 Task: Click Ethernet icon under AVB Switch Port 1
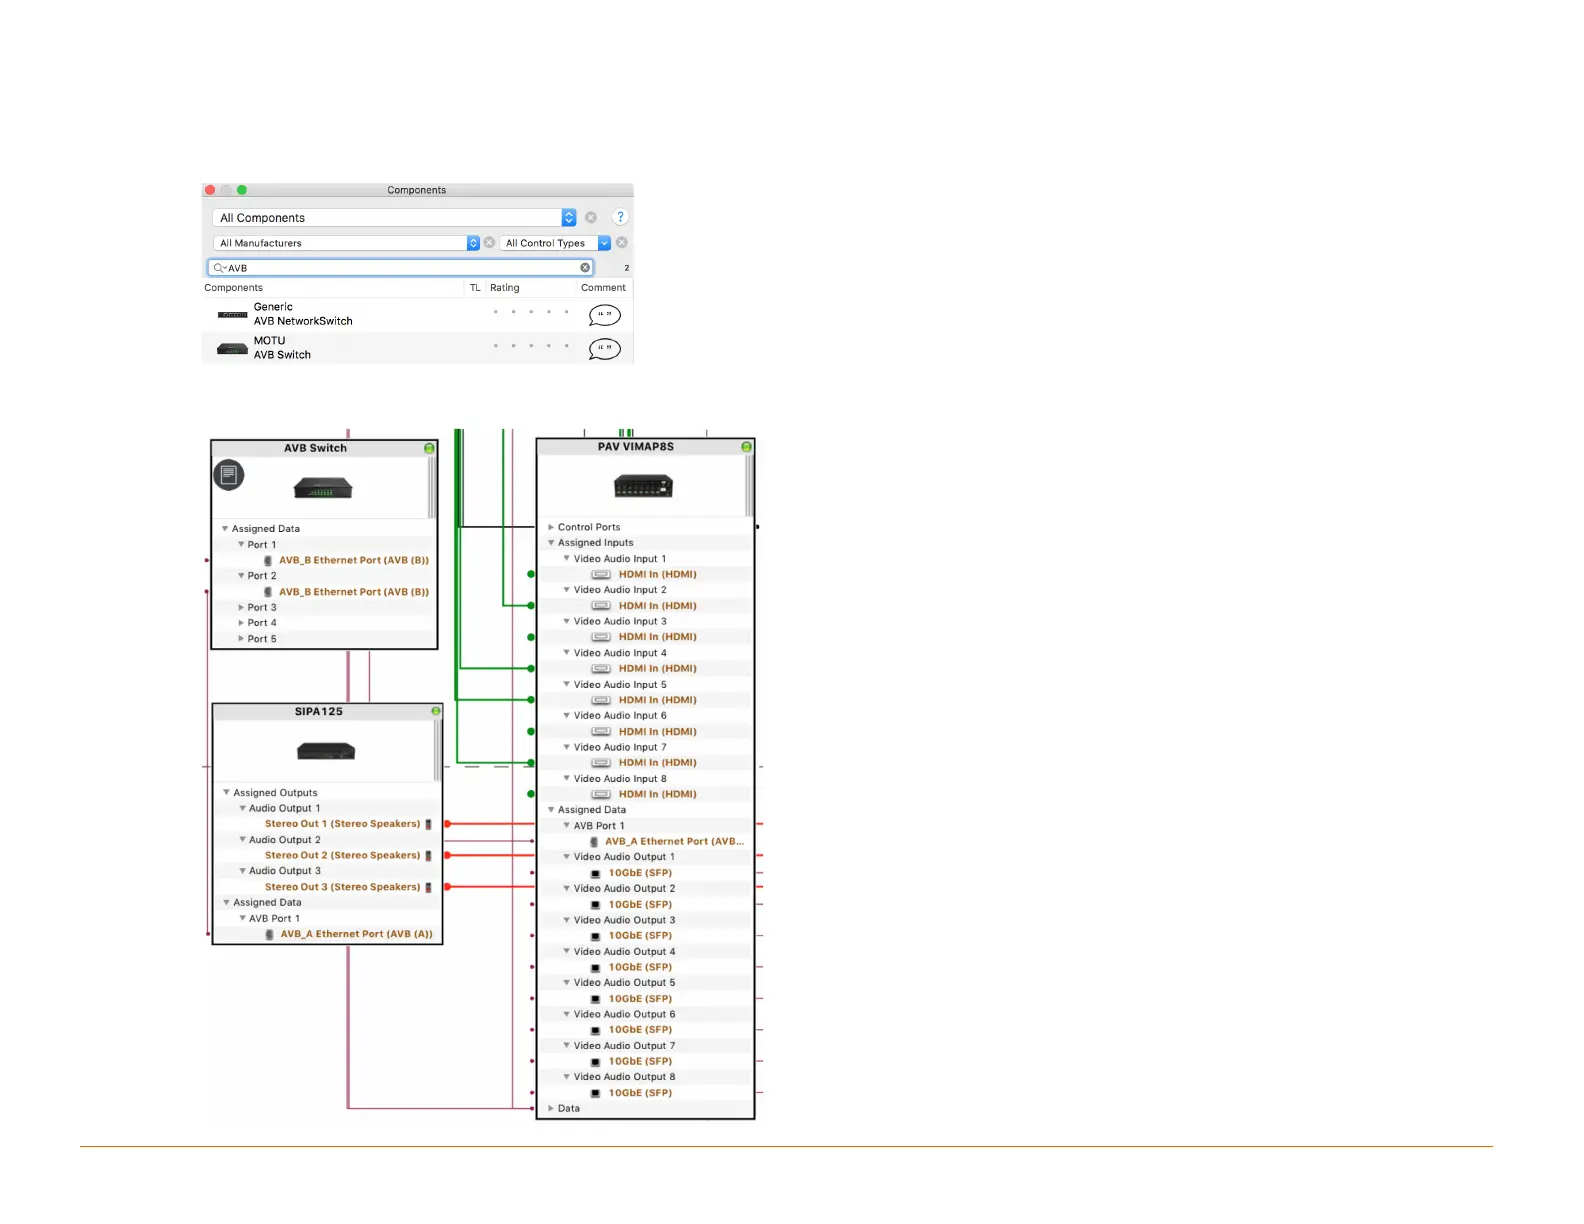(x=268, y=561)
